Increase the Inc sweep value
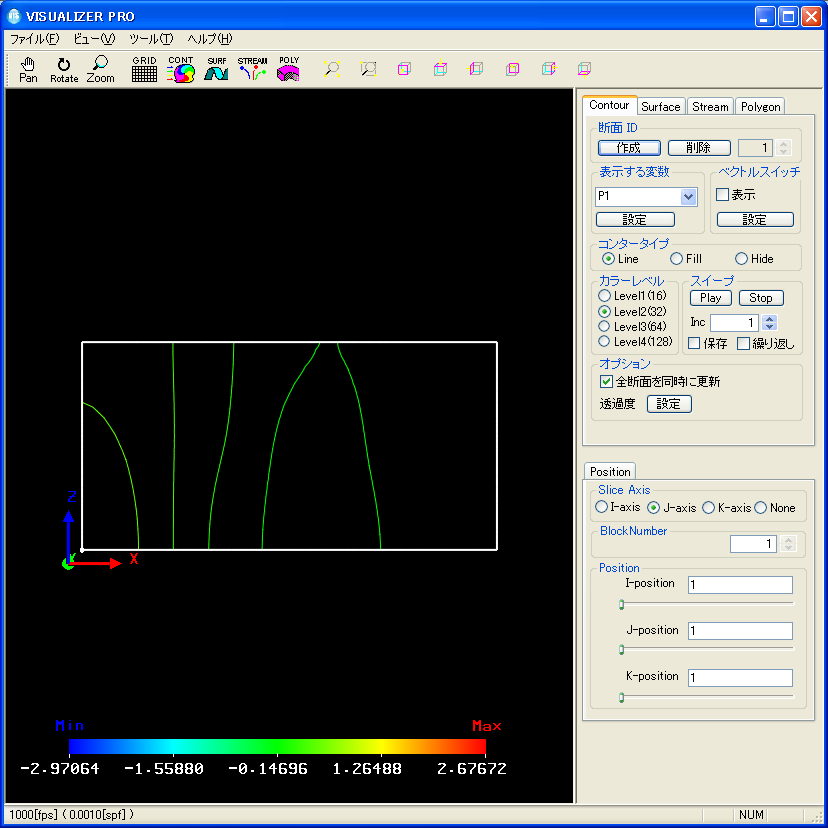The height and width of the screenshot is (828, 828). (769, 319)
